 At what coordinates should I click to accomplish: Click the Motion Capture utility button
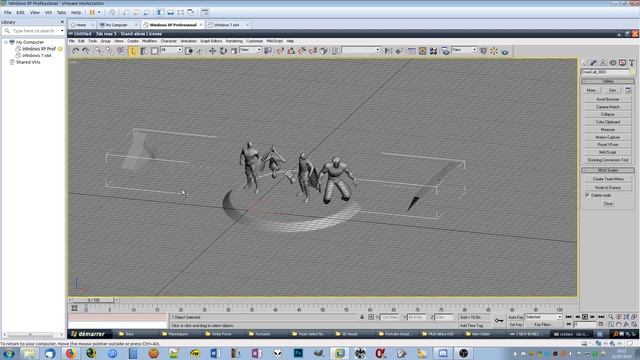point(608,137)
